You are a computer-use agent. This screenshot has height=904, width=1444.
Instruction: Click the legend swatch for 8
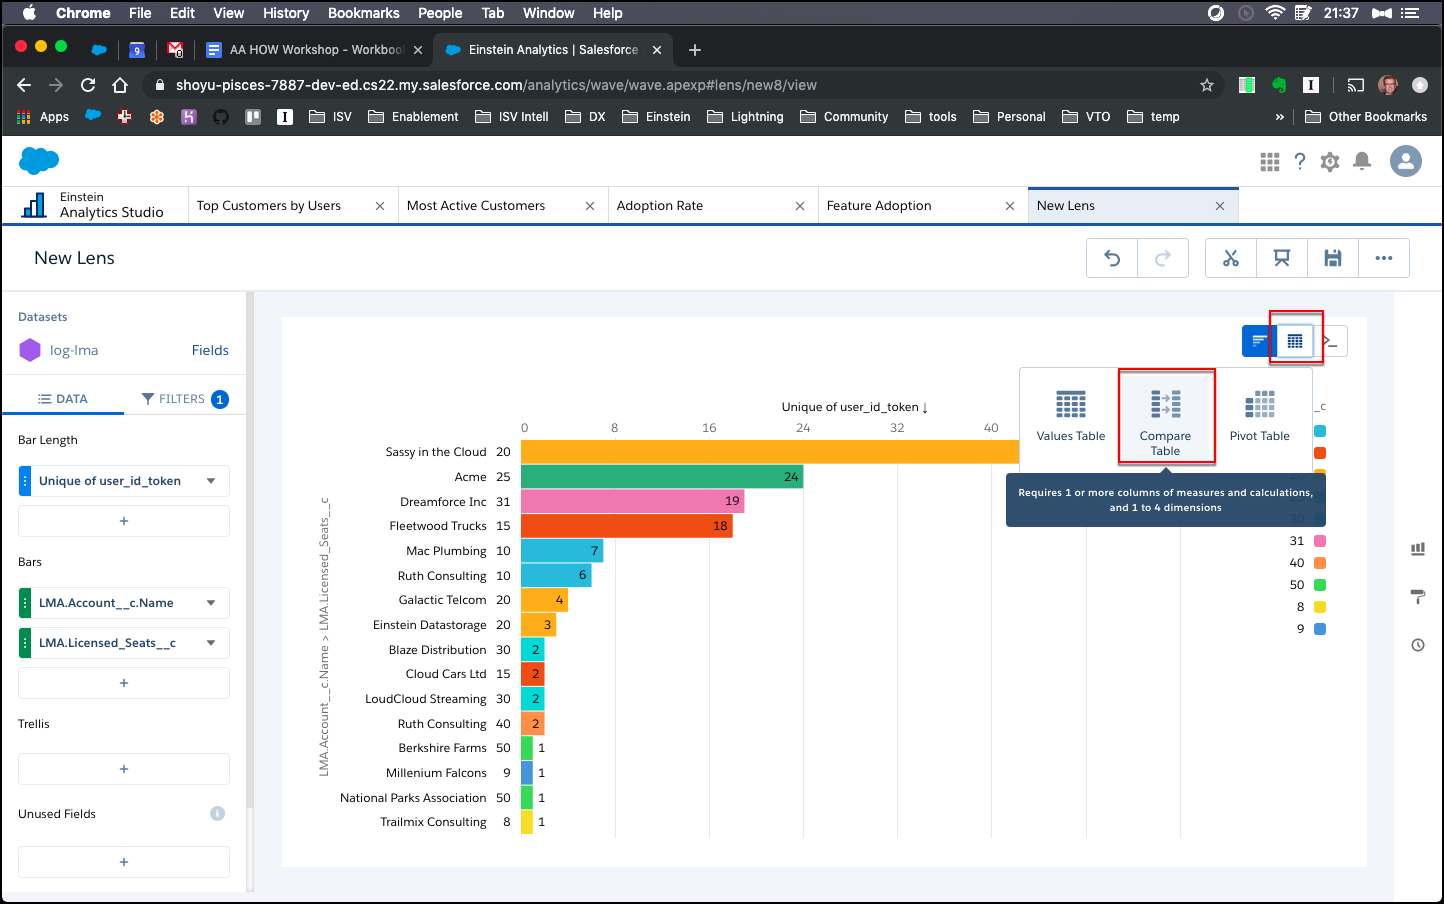[x=1320, y=607]
